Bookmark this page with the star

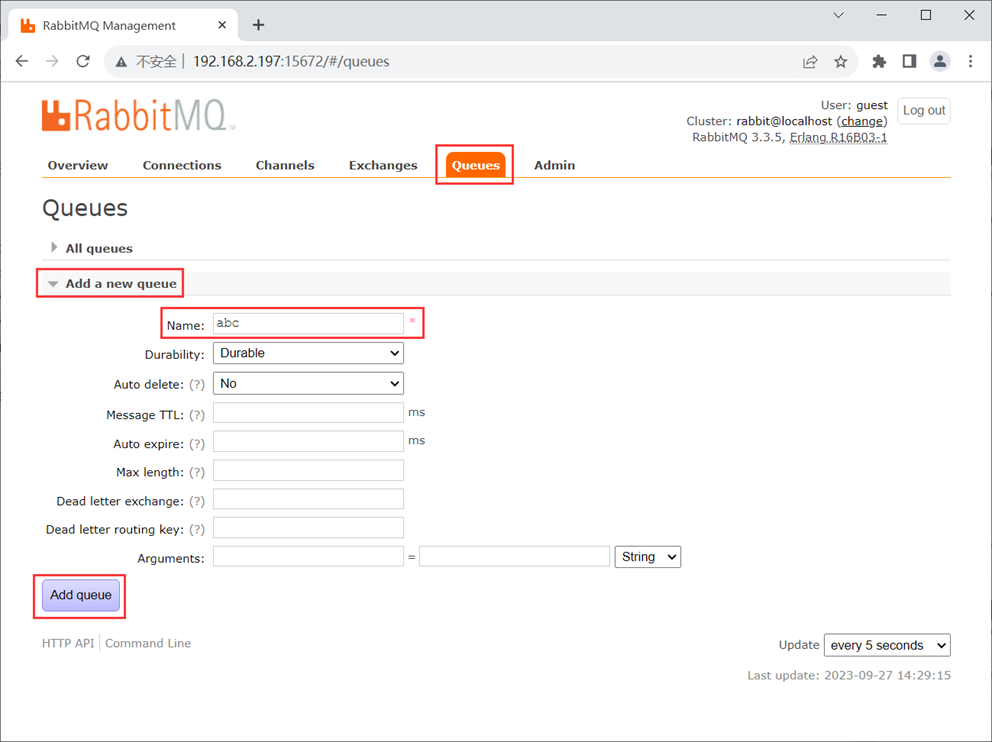840,61
